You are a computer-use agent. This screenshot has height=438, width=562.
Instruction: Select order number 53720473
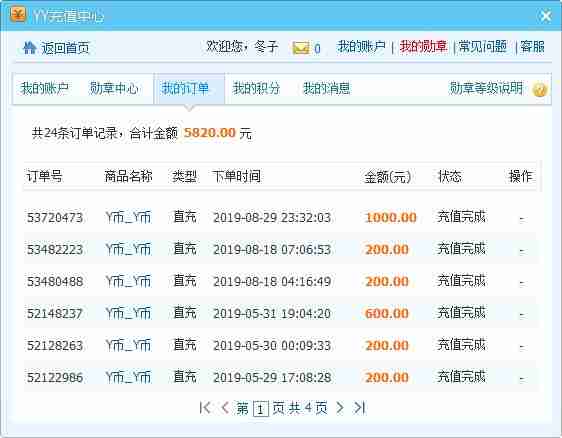pos(55,218)
